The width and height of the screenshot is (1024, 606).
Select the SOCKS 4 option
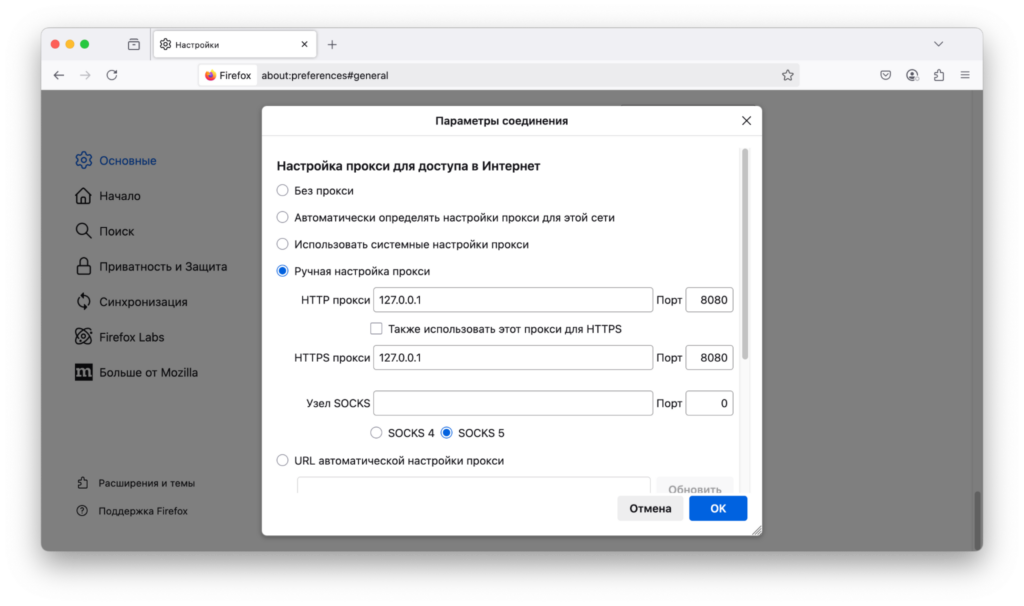point(376,432)
